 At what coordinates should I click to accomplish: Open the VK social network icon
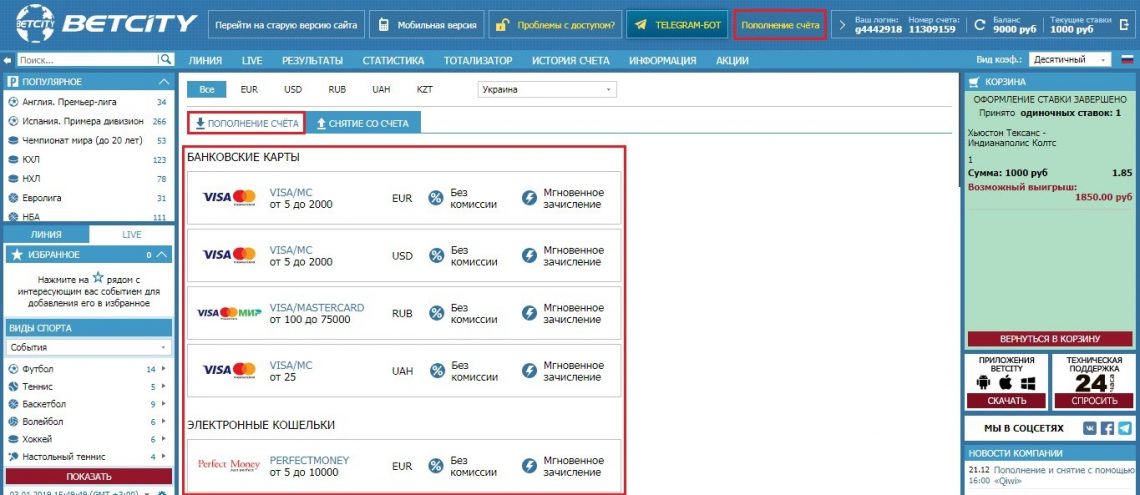1091,428
